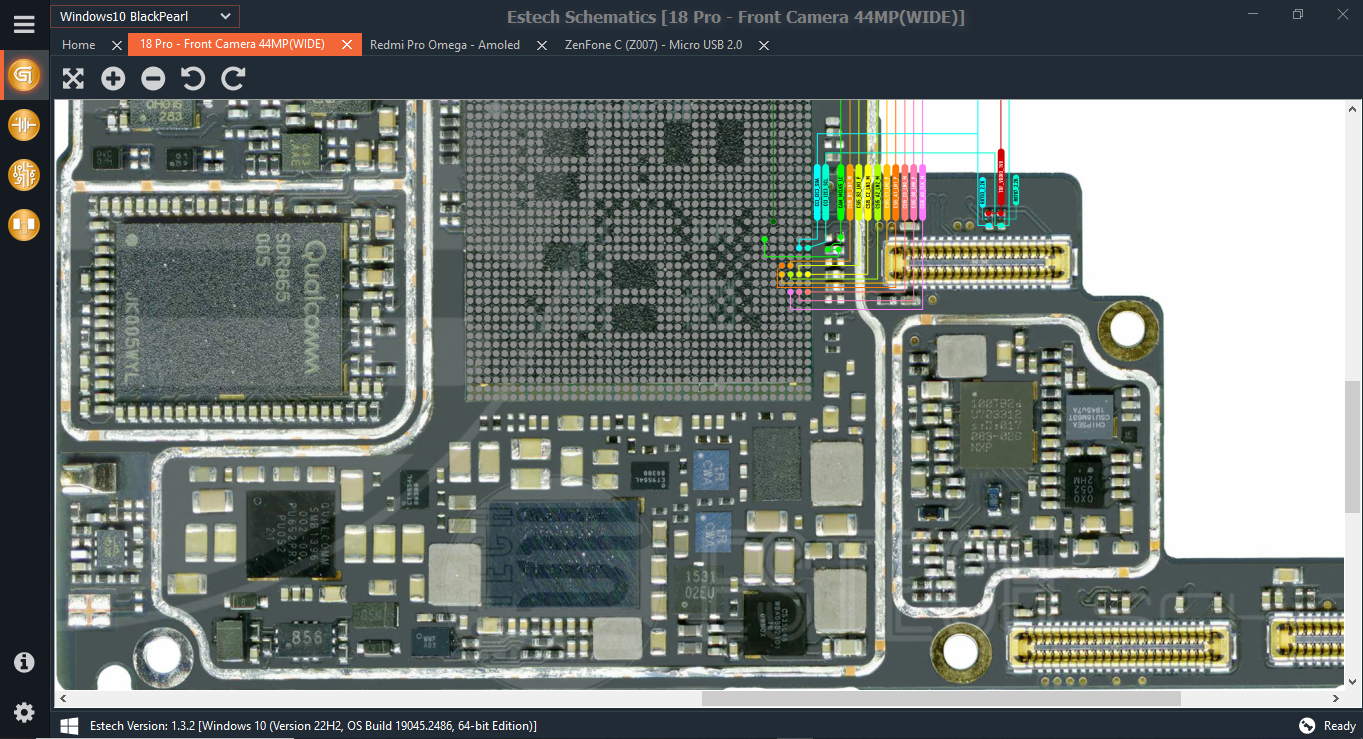1363x739 pixels.
Task: Zoom out of the board image
Action: pos(153,78)
